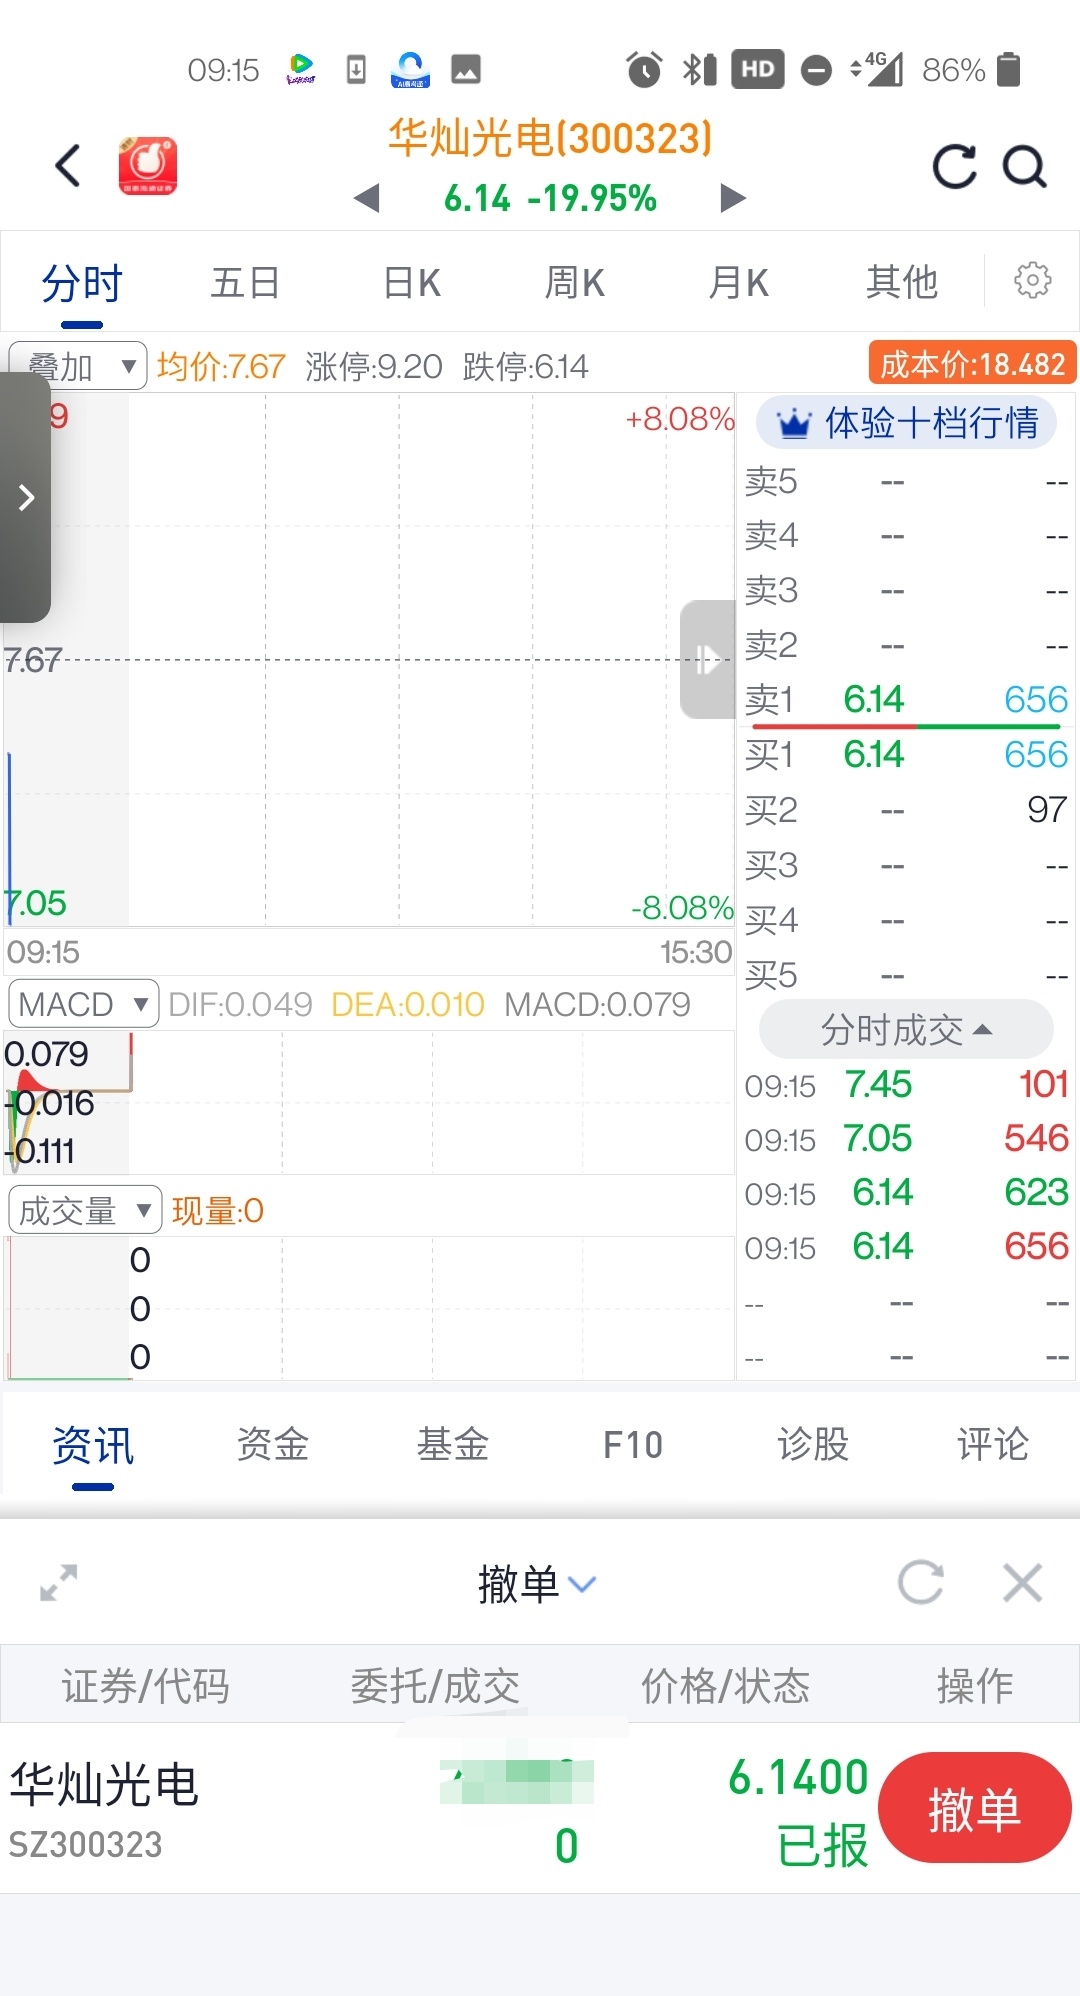This screenshot has width=1080, height=1996.
Task: Open the 成交量 indicator dropdown
Action: (x=85, y=1210)
